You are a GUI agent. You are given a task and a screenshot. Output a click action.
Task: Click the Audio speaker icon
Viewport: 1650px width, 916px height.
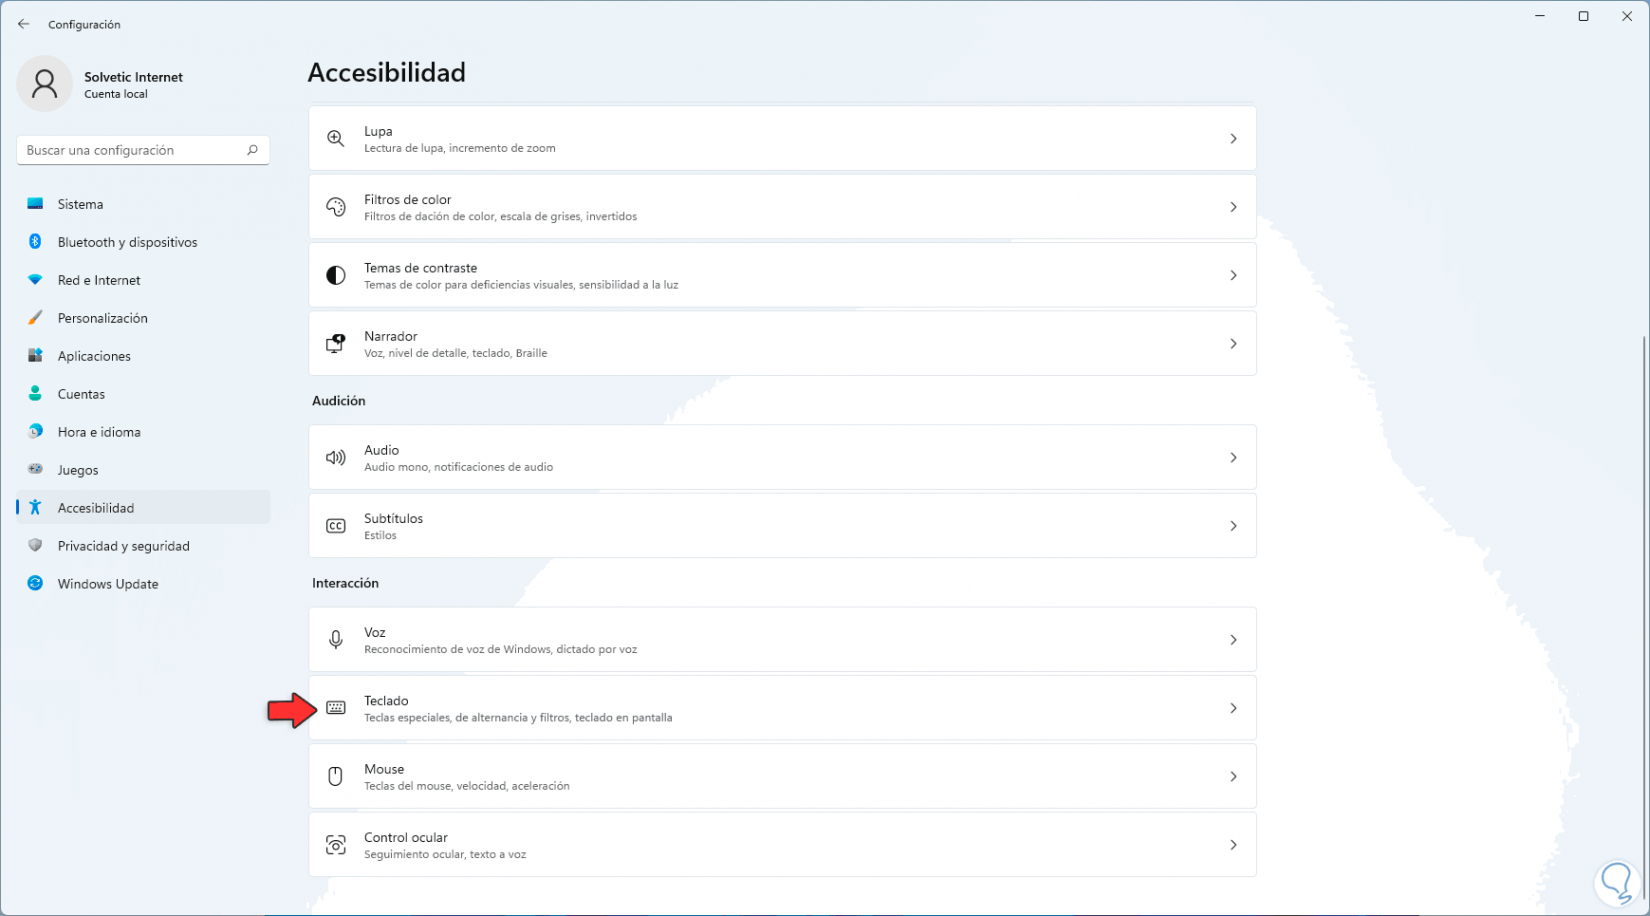point(336,458)
